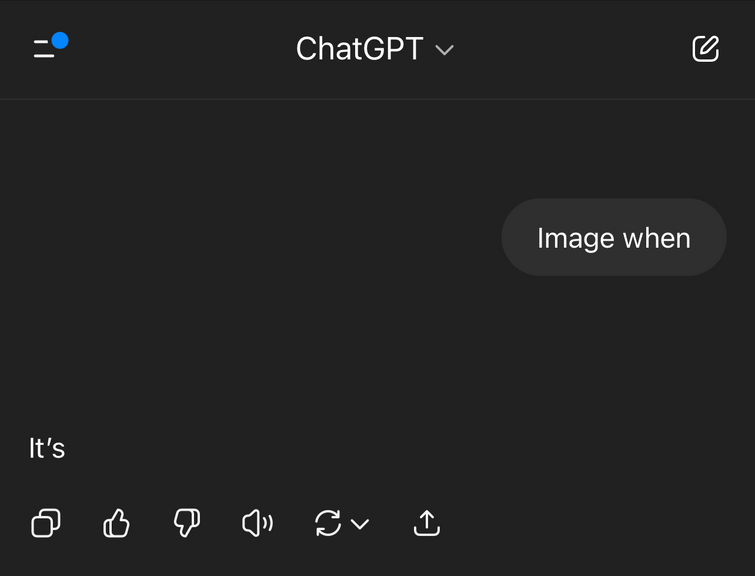The image size is (755, 576).
Task: Click the blue notification dot on menu
Action: (60, 40)
